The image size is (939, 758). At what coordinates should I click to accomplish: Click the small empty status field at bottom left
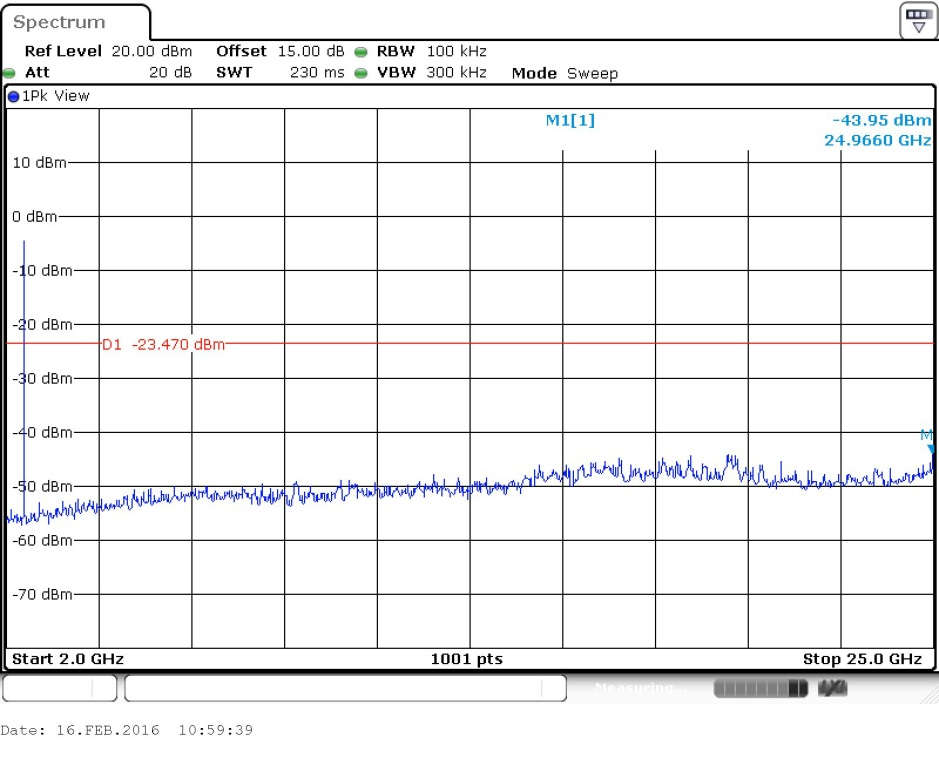(x=59, y=688)
